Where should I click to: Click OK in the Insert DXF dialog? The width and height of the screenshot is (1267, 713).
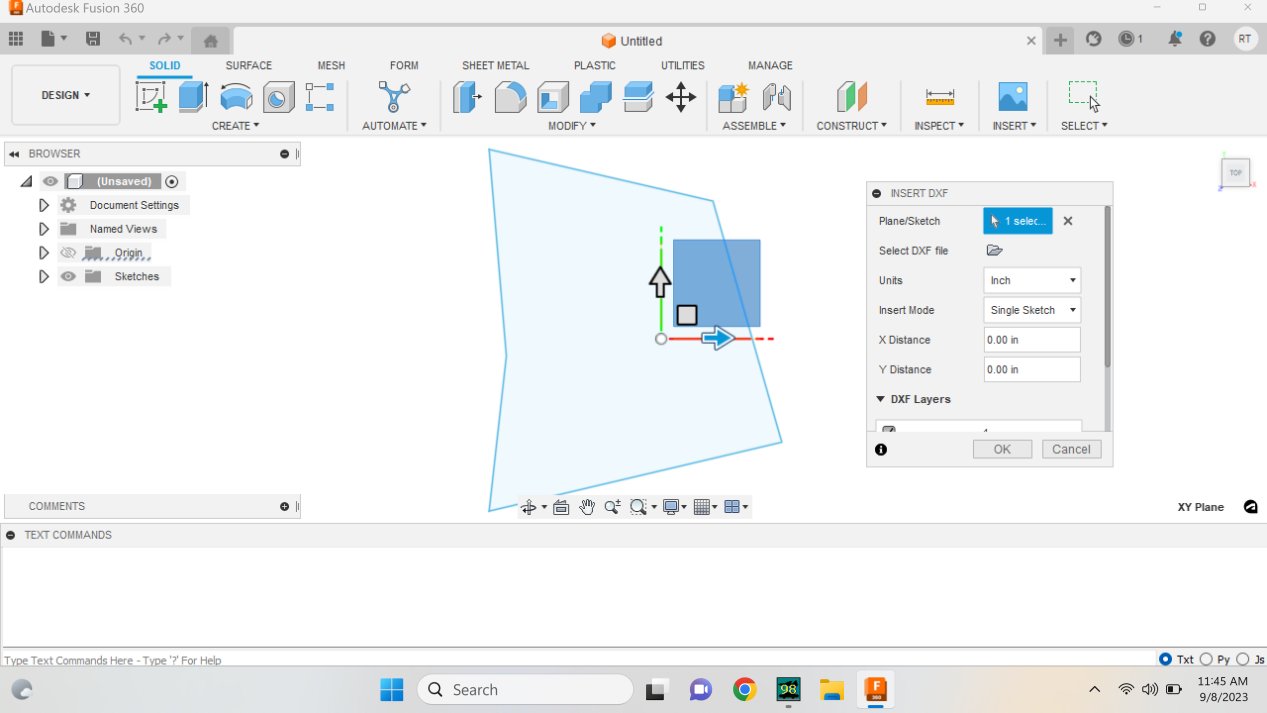1001,449
